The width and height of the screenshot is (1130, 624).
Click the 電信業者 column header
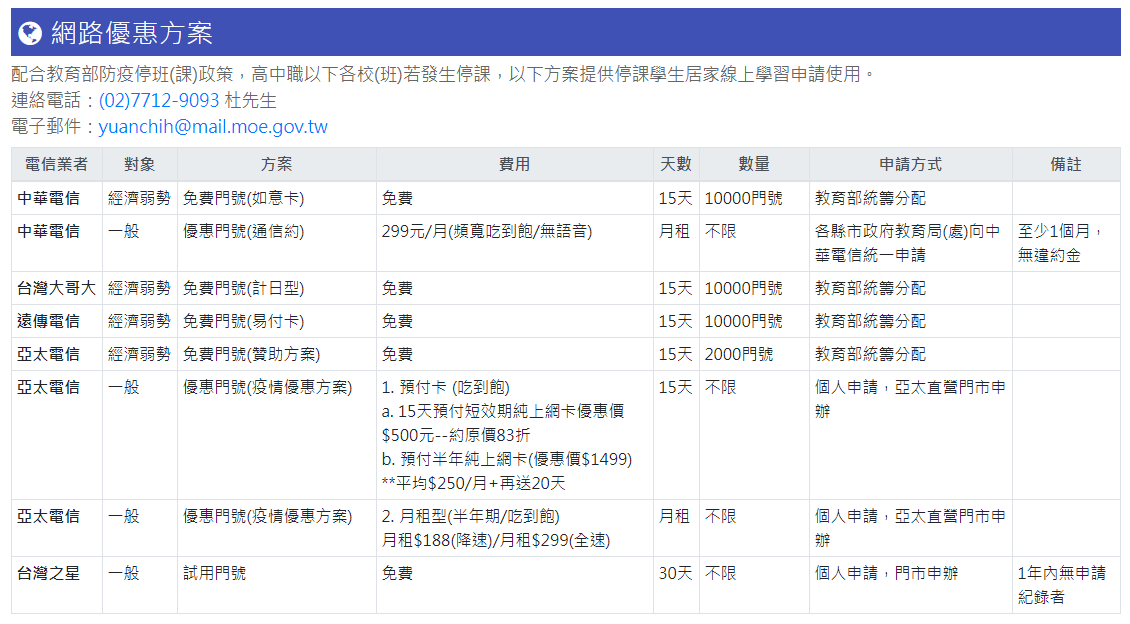coord(57,164)
